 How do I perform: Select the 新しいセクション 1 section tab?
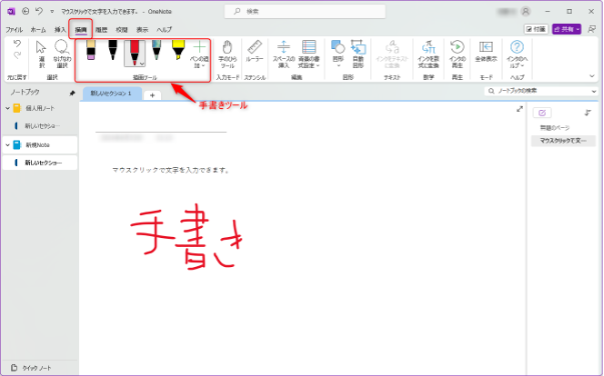pos(112,94)
